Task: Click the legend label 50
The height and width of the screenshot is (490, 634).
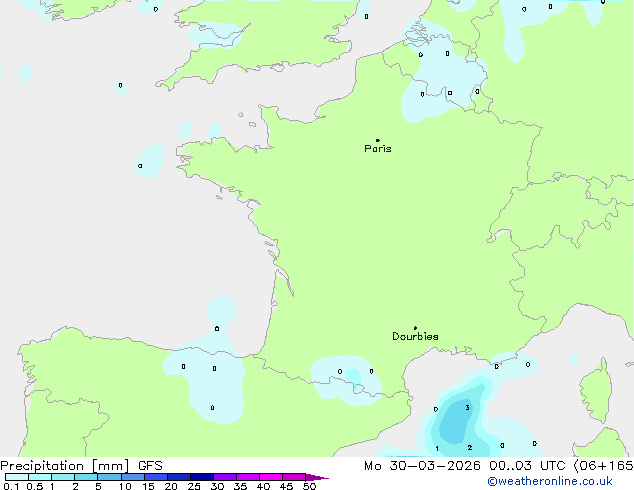Action: [309, 486]
